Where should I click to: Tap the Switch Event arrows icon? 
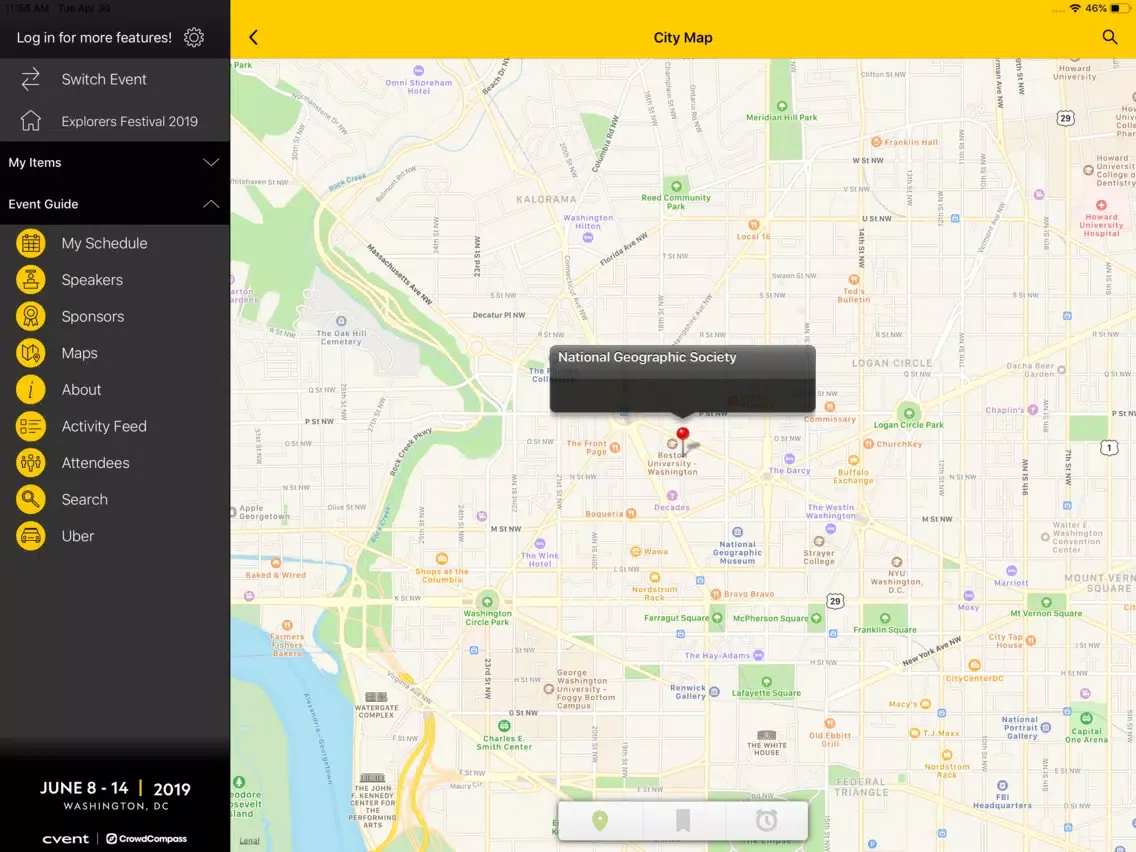point(30,79)
